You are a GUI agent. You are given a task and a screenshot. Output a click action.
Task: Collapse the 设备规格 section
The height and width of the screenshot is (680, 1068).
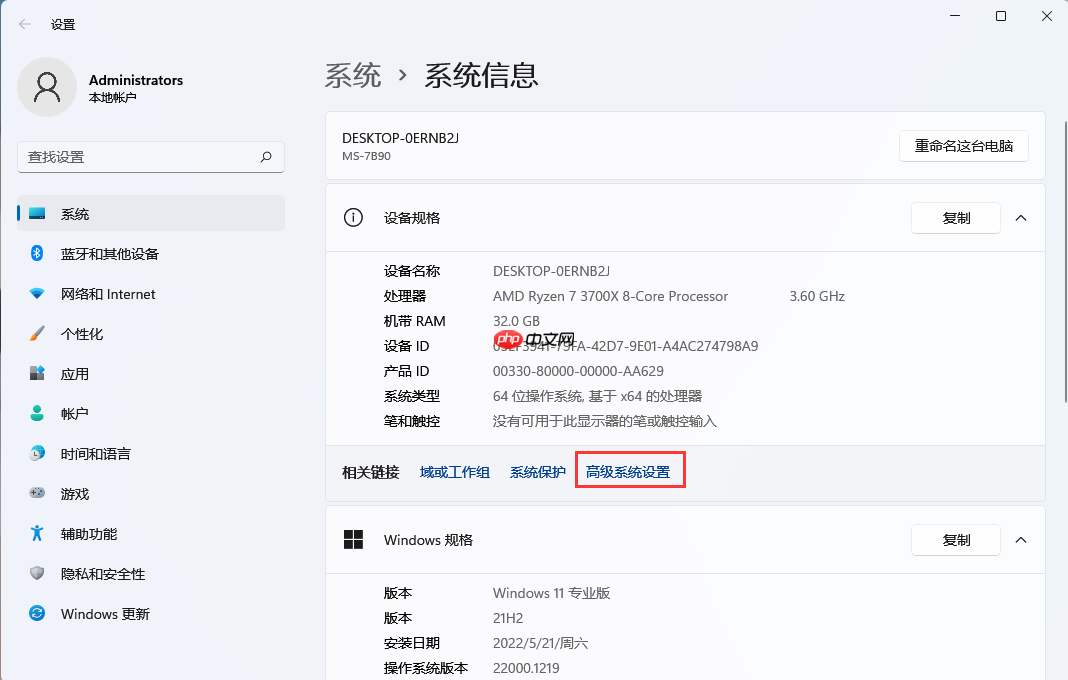pyautogui.click(x=1020, y=217)
